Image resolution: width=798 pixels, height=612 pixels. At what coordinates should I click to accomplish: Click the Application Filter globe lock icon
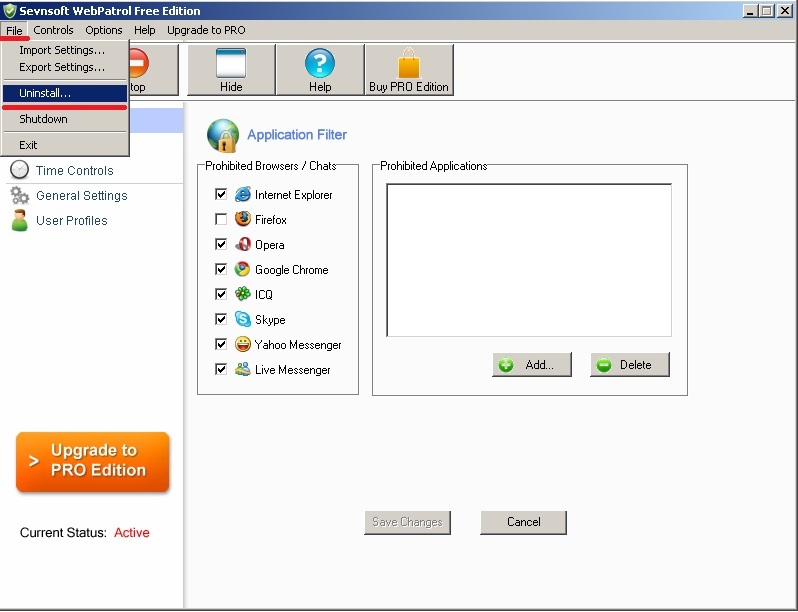point(222,135)
